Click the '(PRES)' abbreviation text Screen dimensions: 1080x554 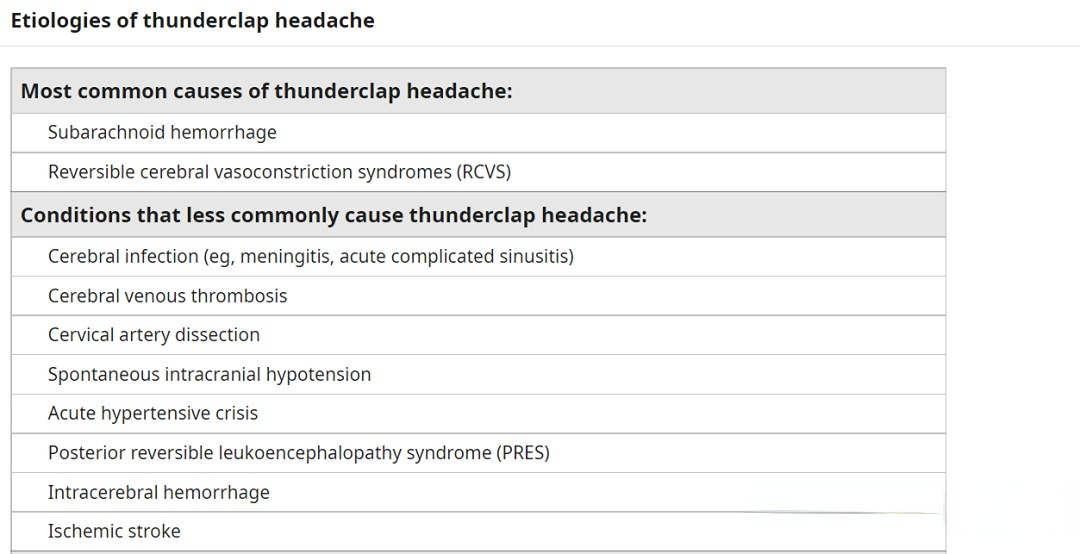coord(523,453)
